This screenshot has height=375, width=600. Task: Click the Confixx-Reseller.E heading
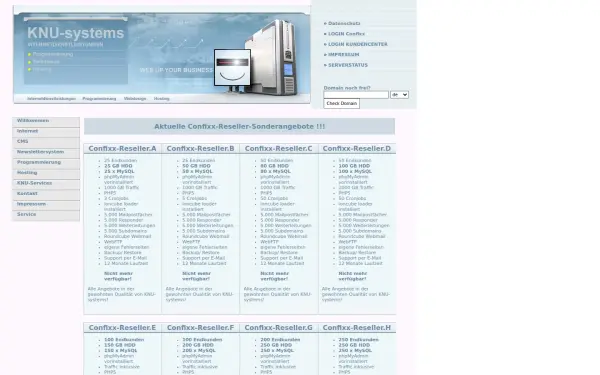click(x=122, y=328)
